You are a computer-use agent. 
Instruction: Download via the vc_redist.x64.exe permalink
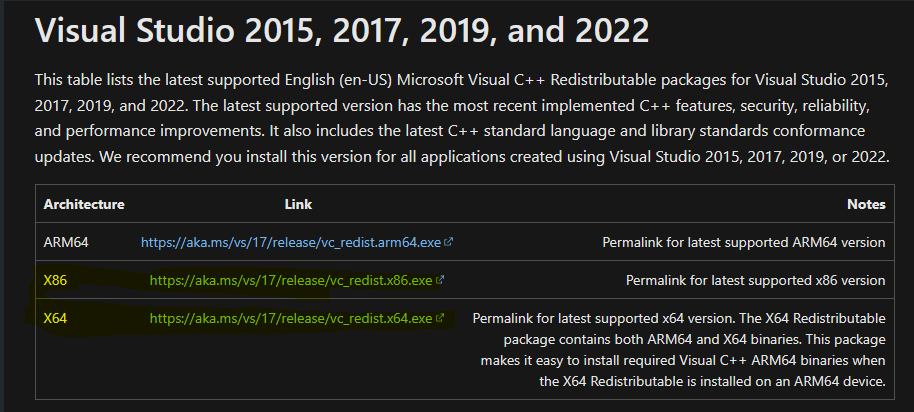(x=291, y=319)
